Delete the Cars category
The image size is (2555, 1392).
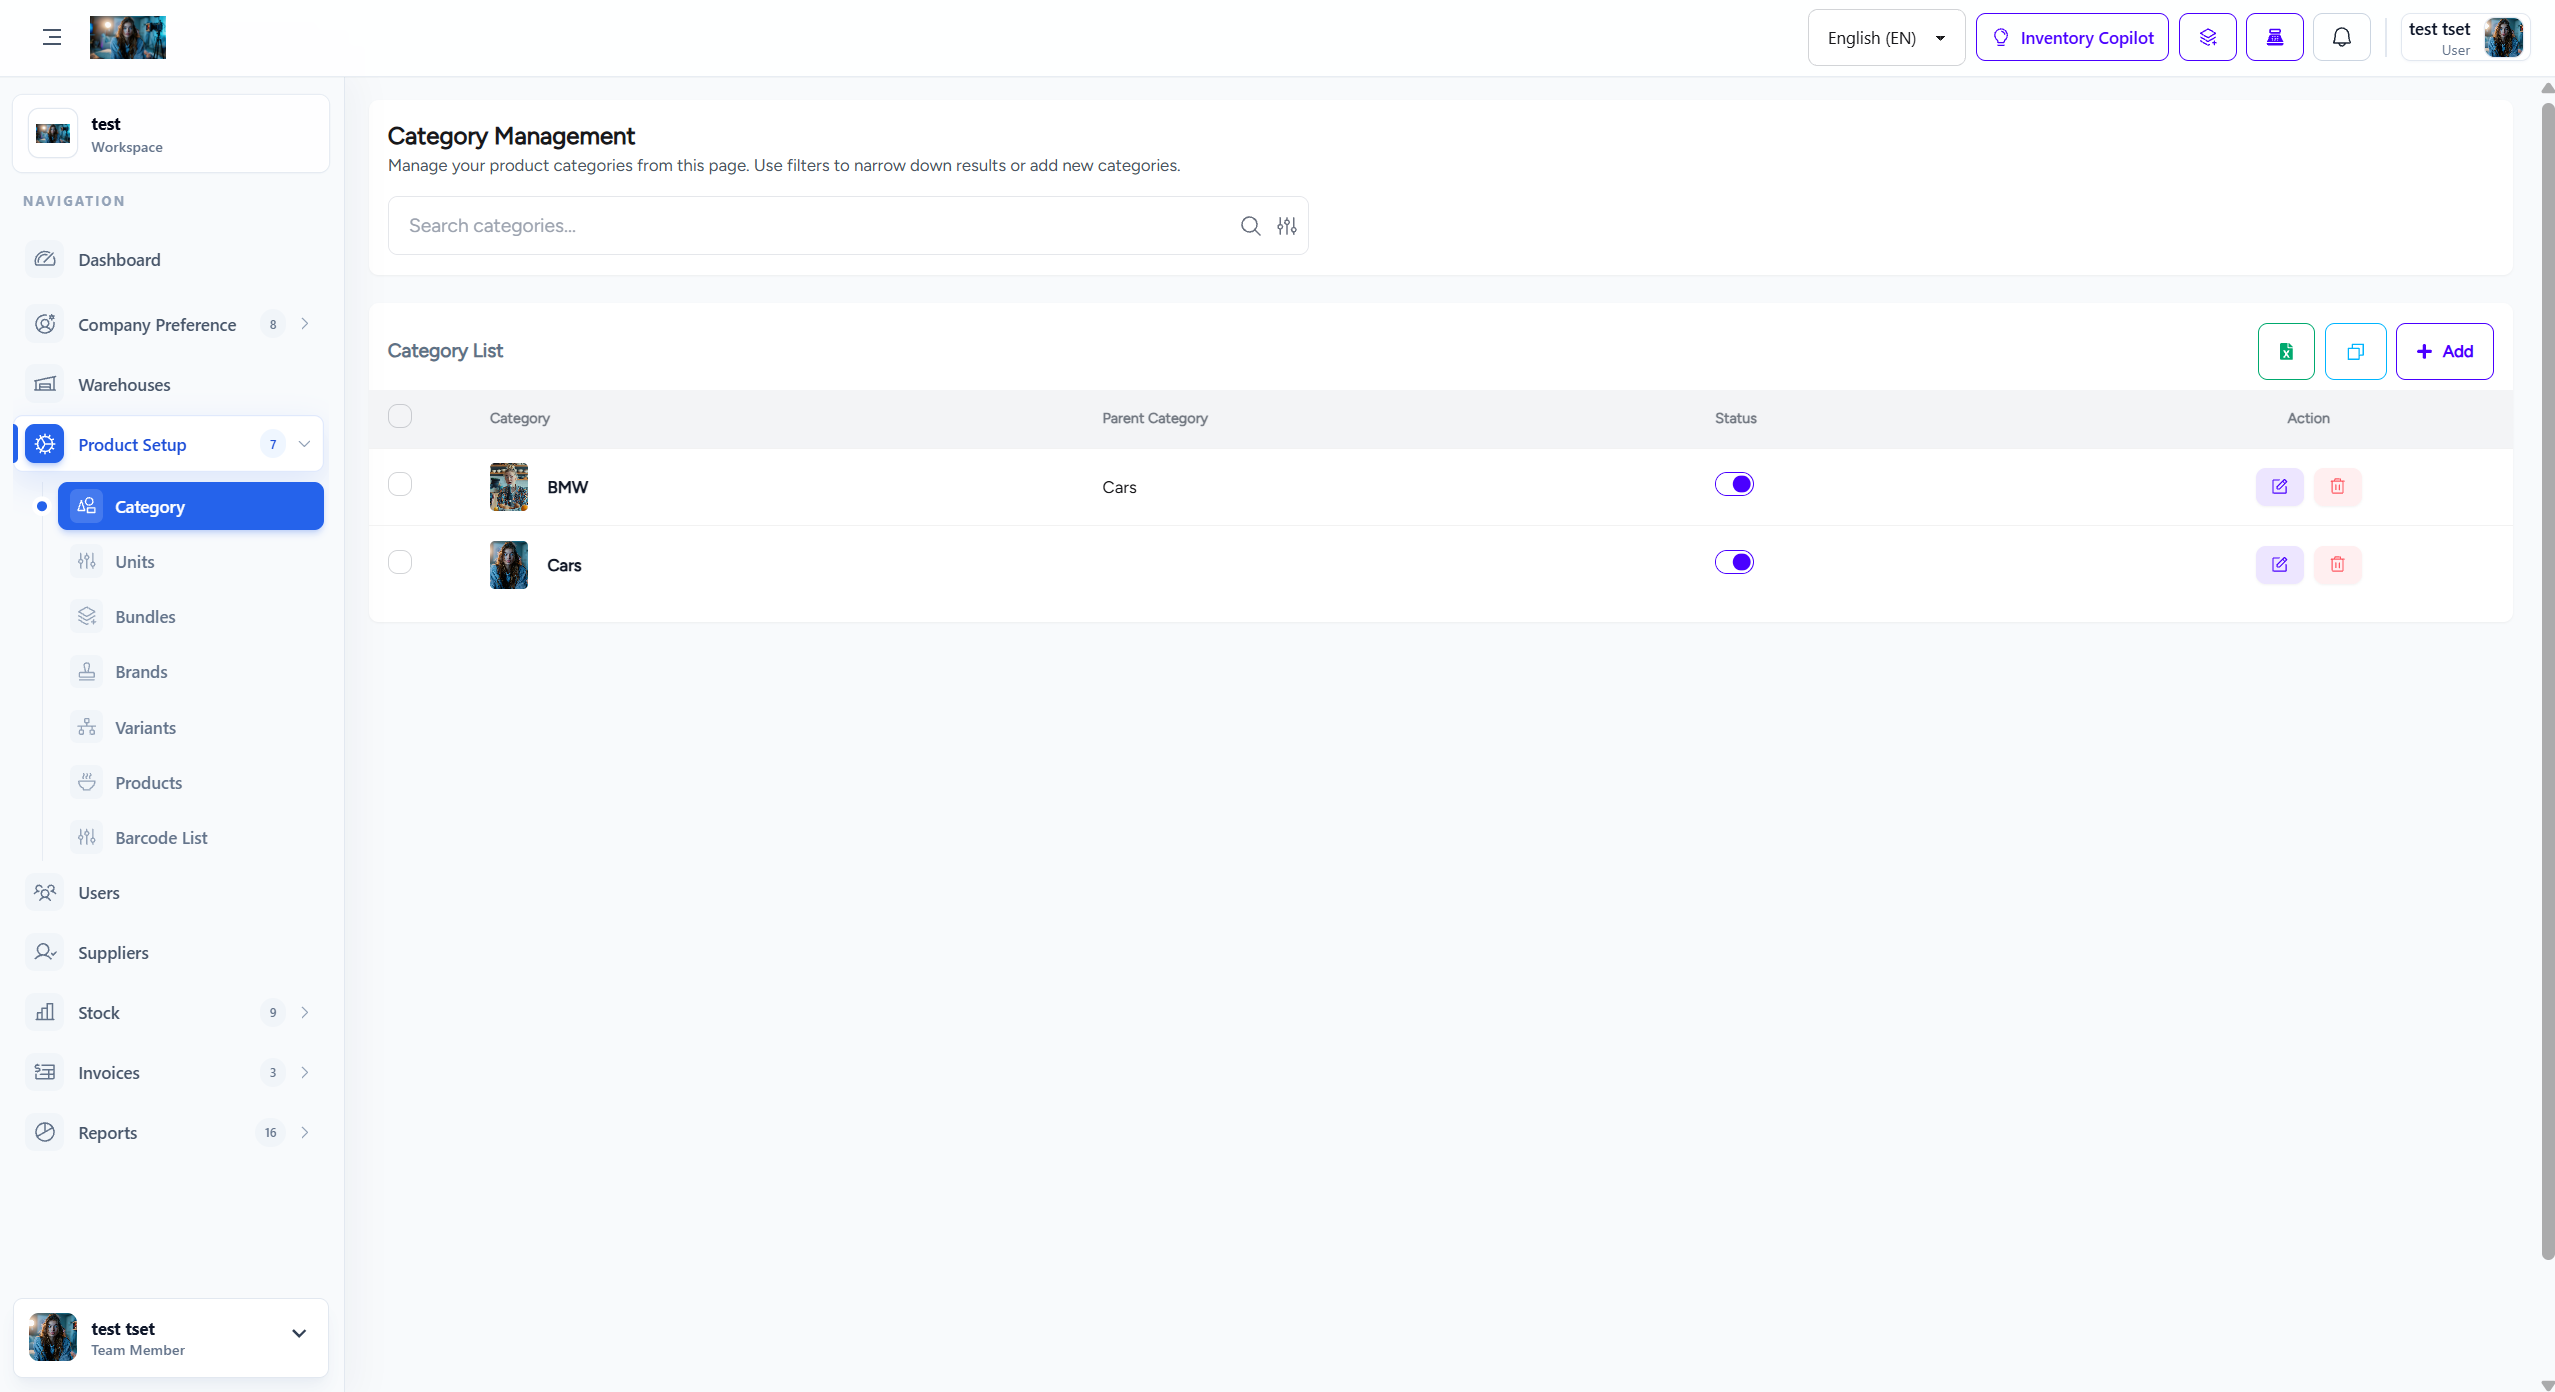point(2338,565)
